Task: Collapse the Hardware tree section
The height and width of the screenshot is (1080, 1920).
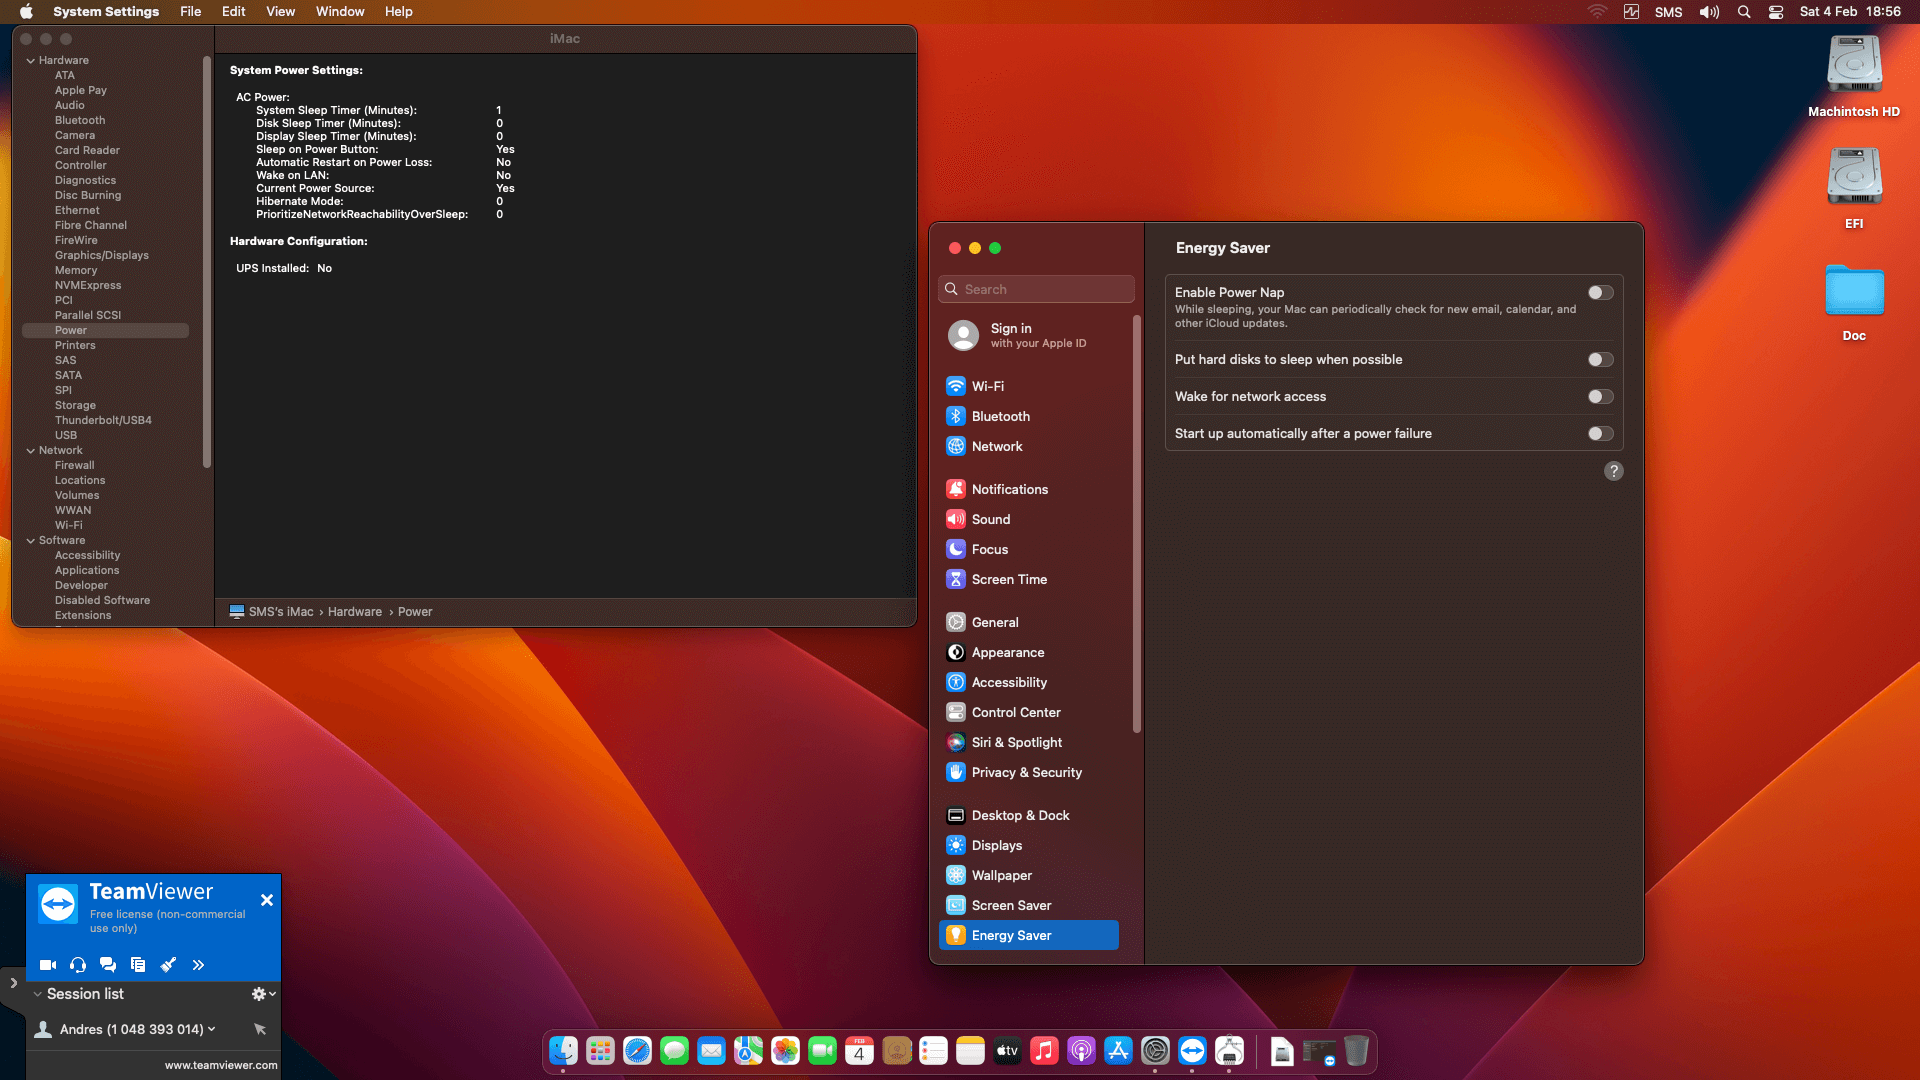Action: pos(31,61)
